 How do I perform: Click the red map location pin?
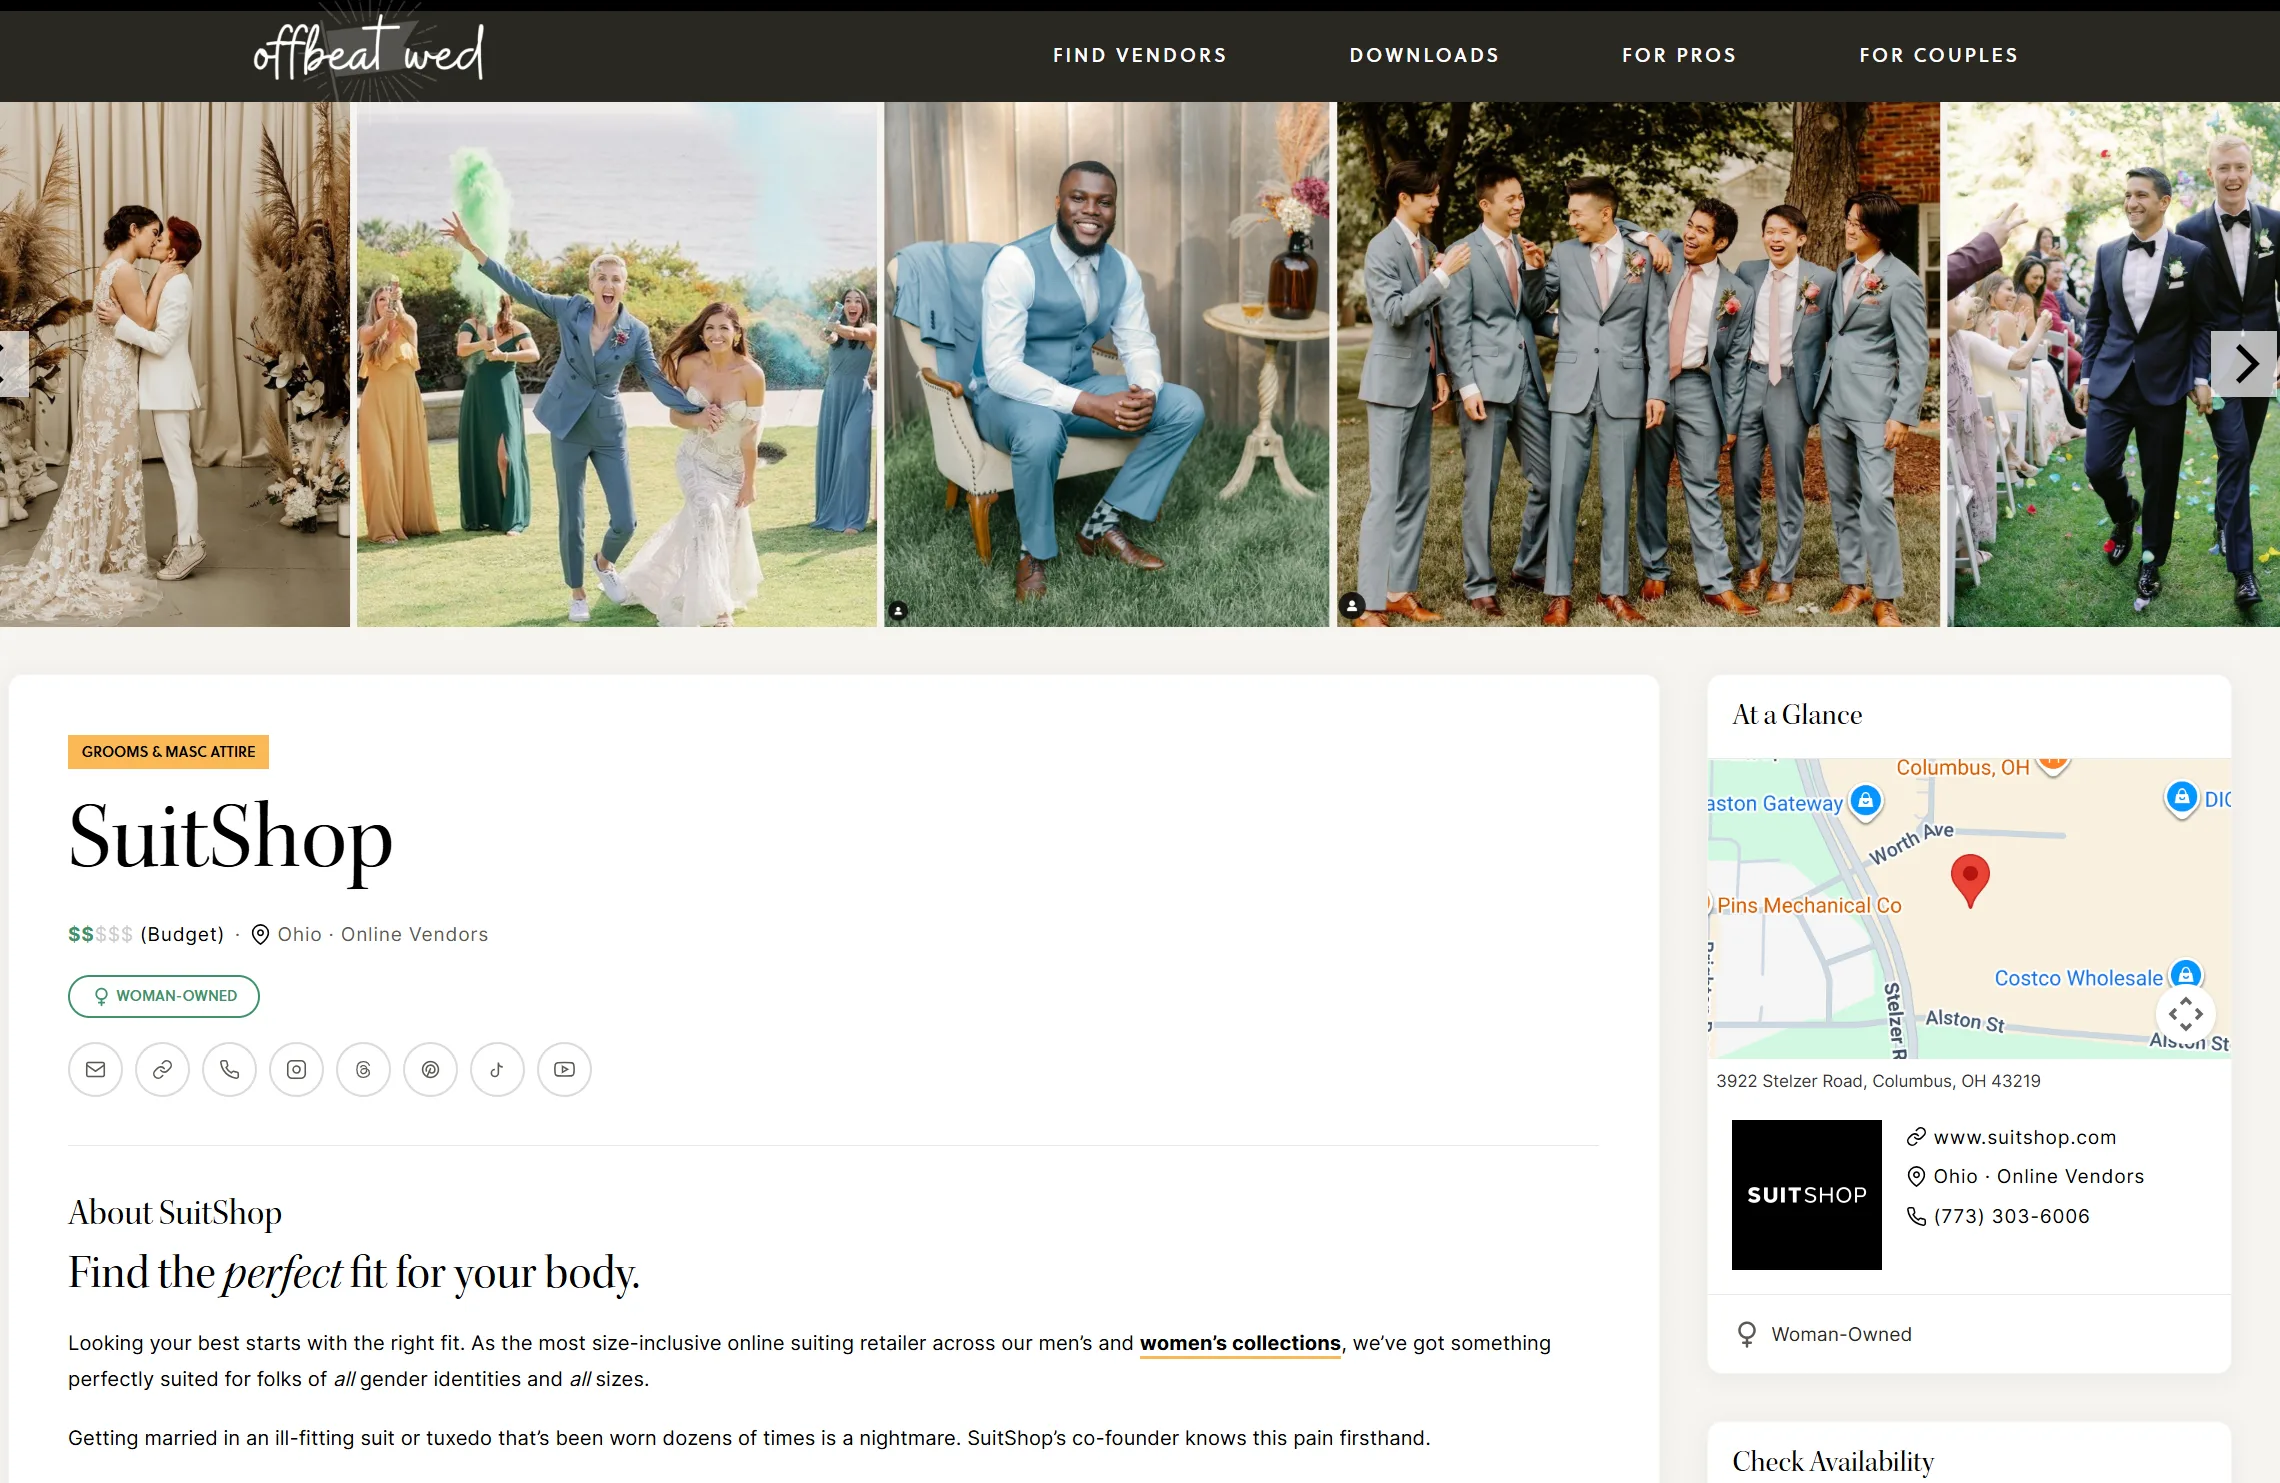1970,880
